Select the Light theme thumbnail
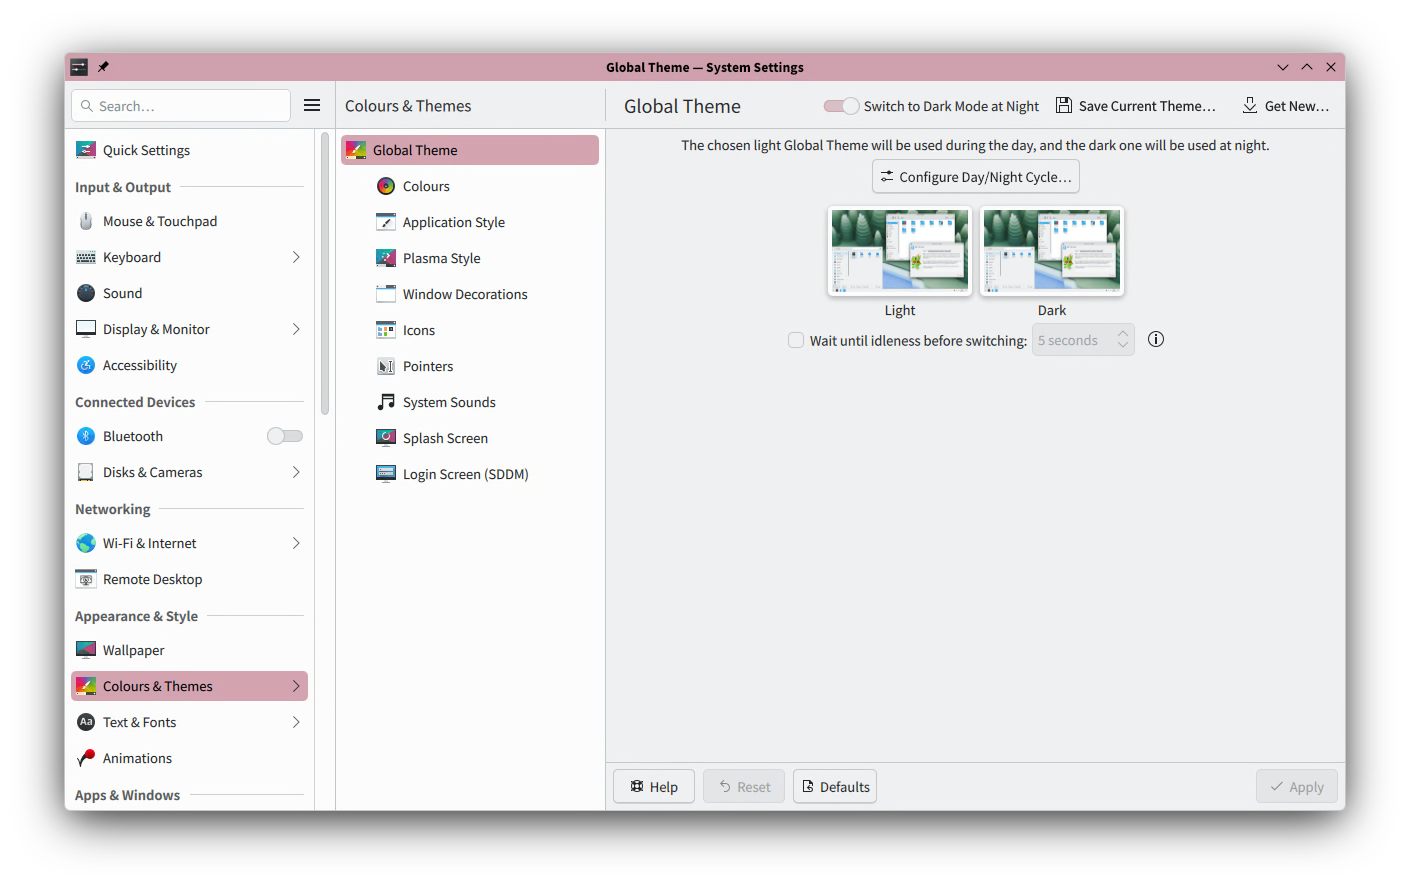 coord(900,251)
